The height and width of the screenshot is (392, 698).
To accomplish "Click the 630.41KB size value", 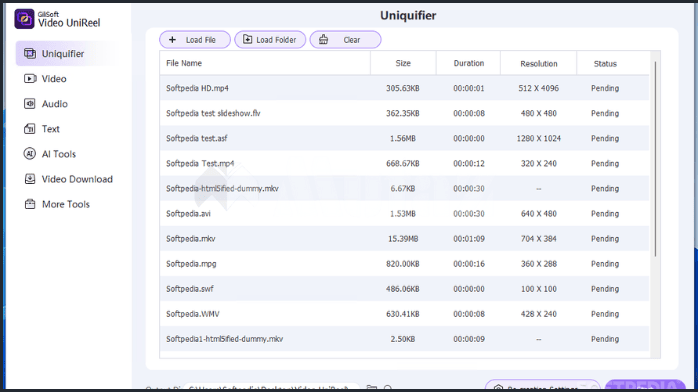I will click(403, 314).
